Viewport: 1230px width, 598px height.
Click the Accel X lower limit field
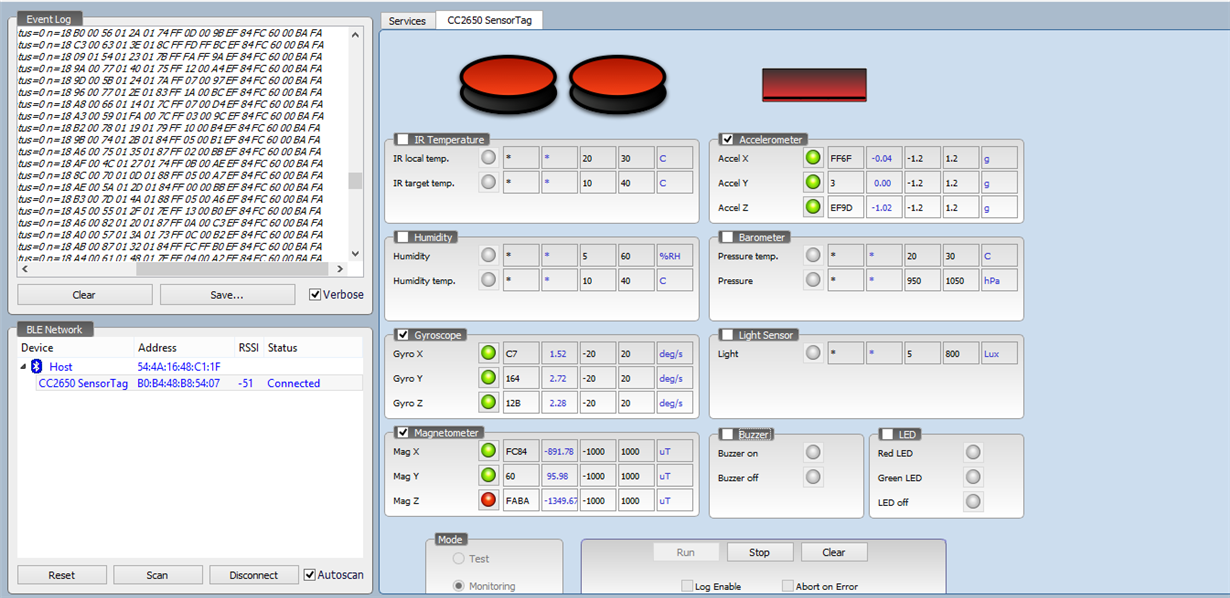[x=922, y=157]
